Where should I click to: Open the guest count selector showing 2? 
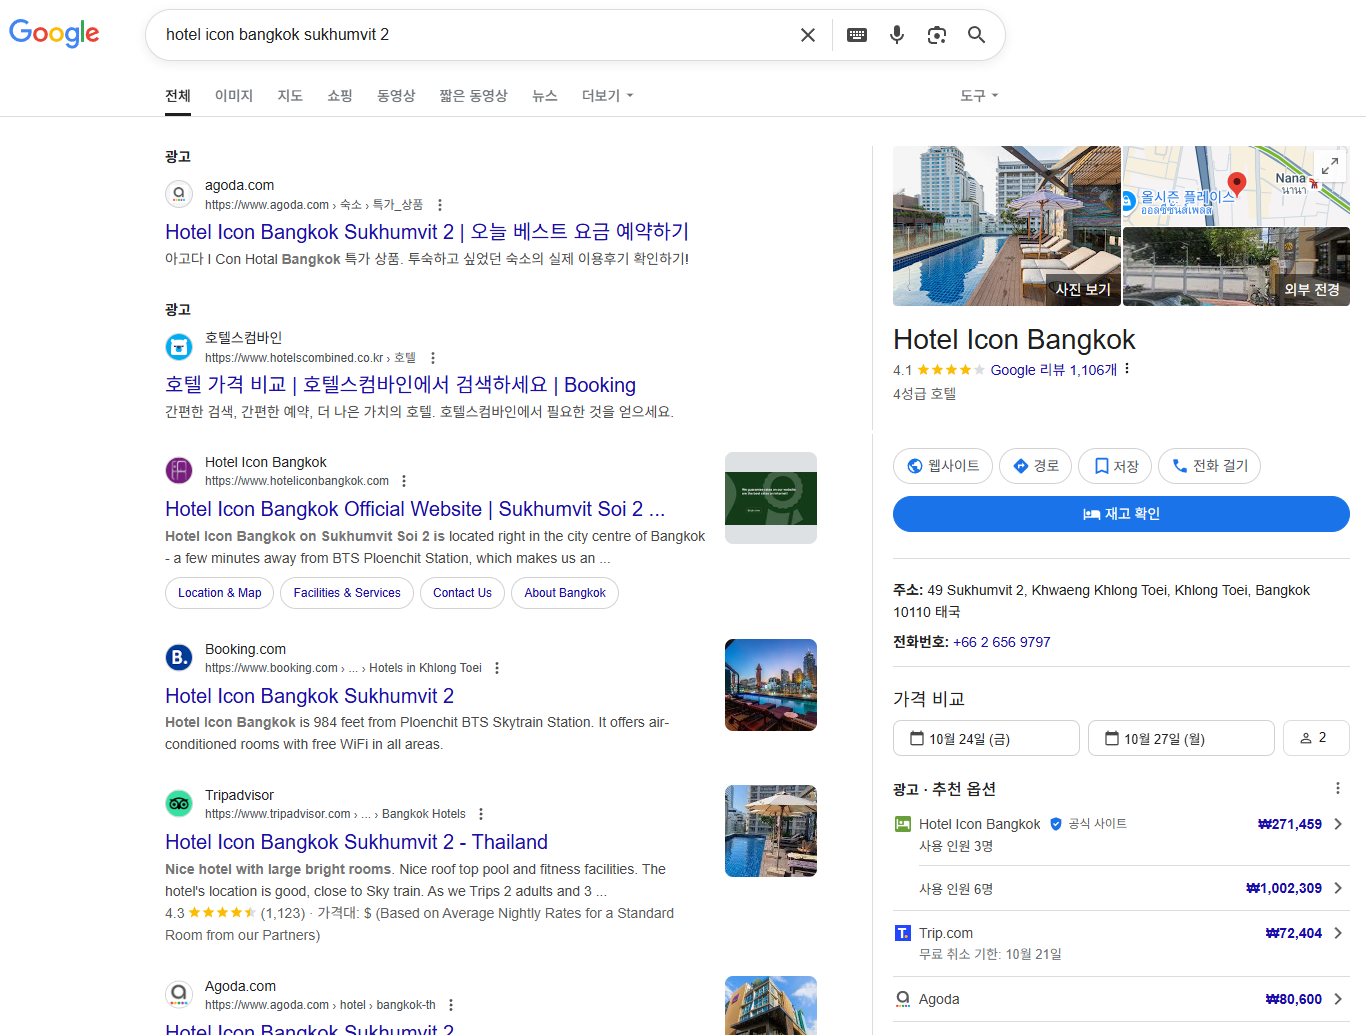(x=1316, y=738)
